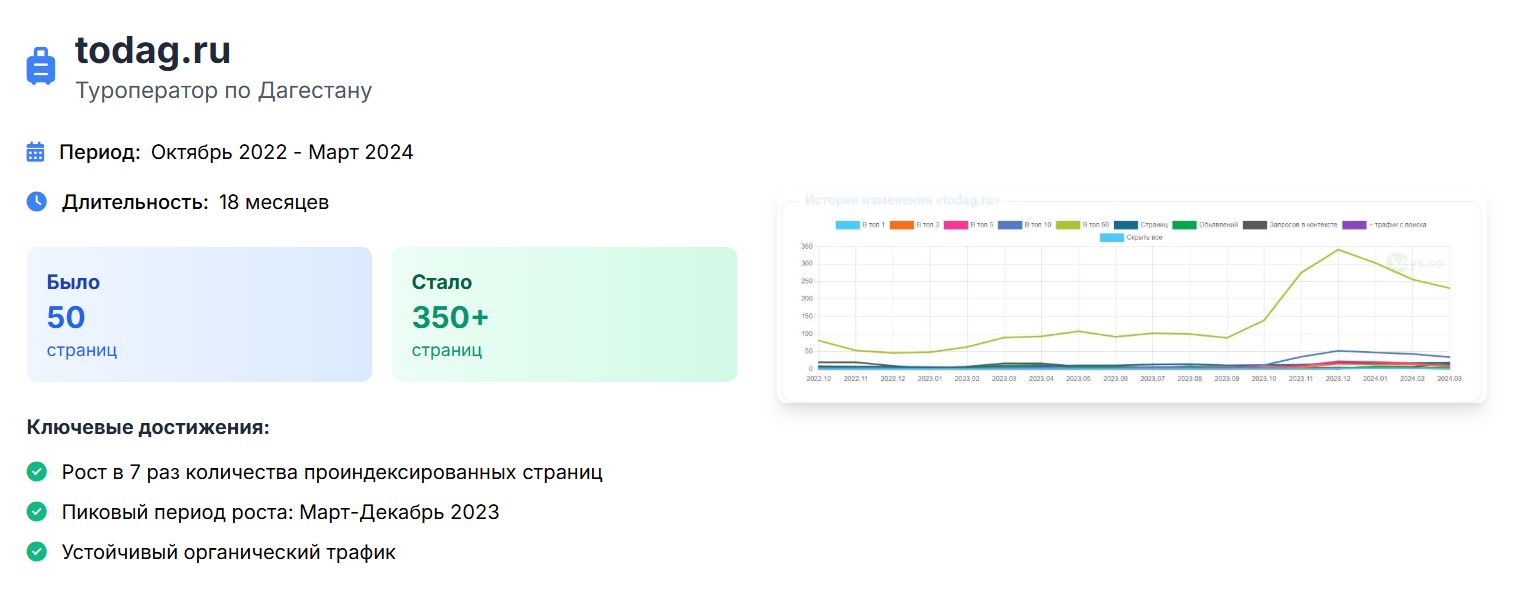
Task: Click the clock icon next to Длительность
Action: 37,201
